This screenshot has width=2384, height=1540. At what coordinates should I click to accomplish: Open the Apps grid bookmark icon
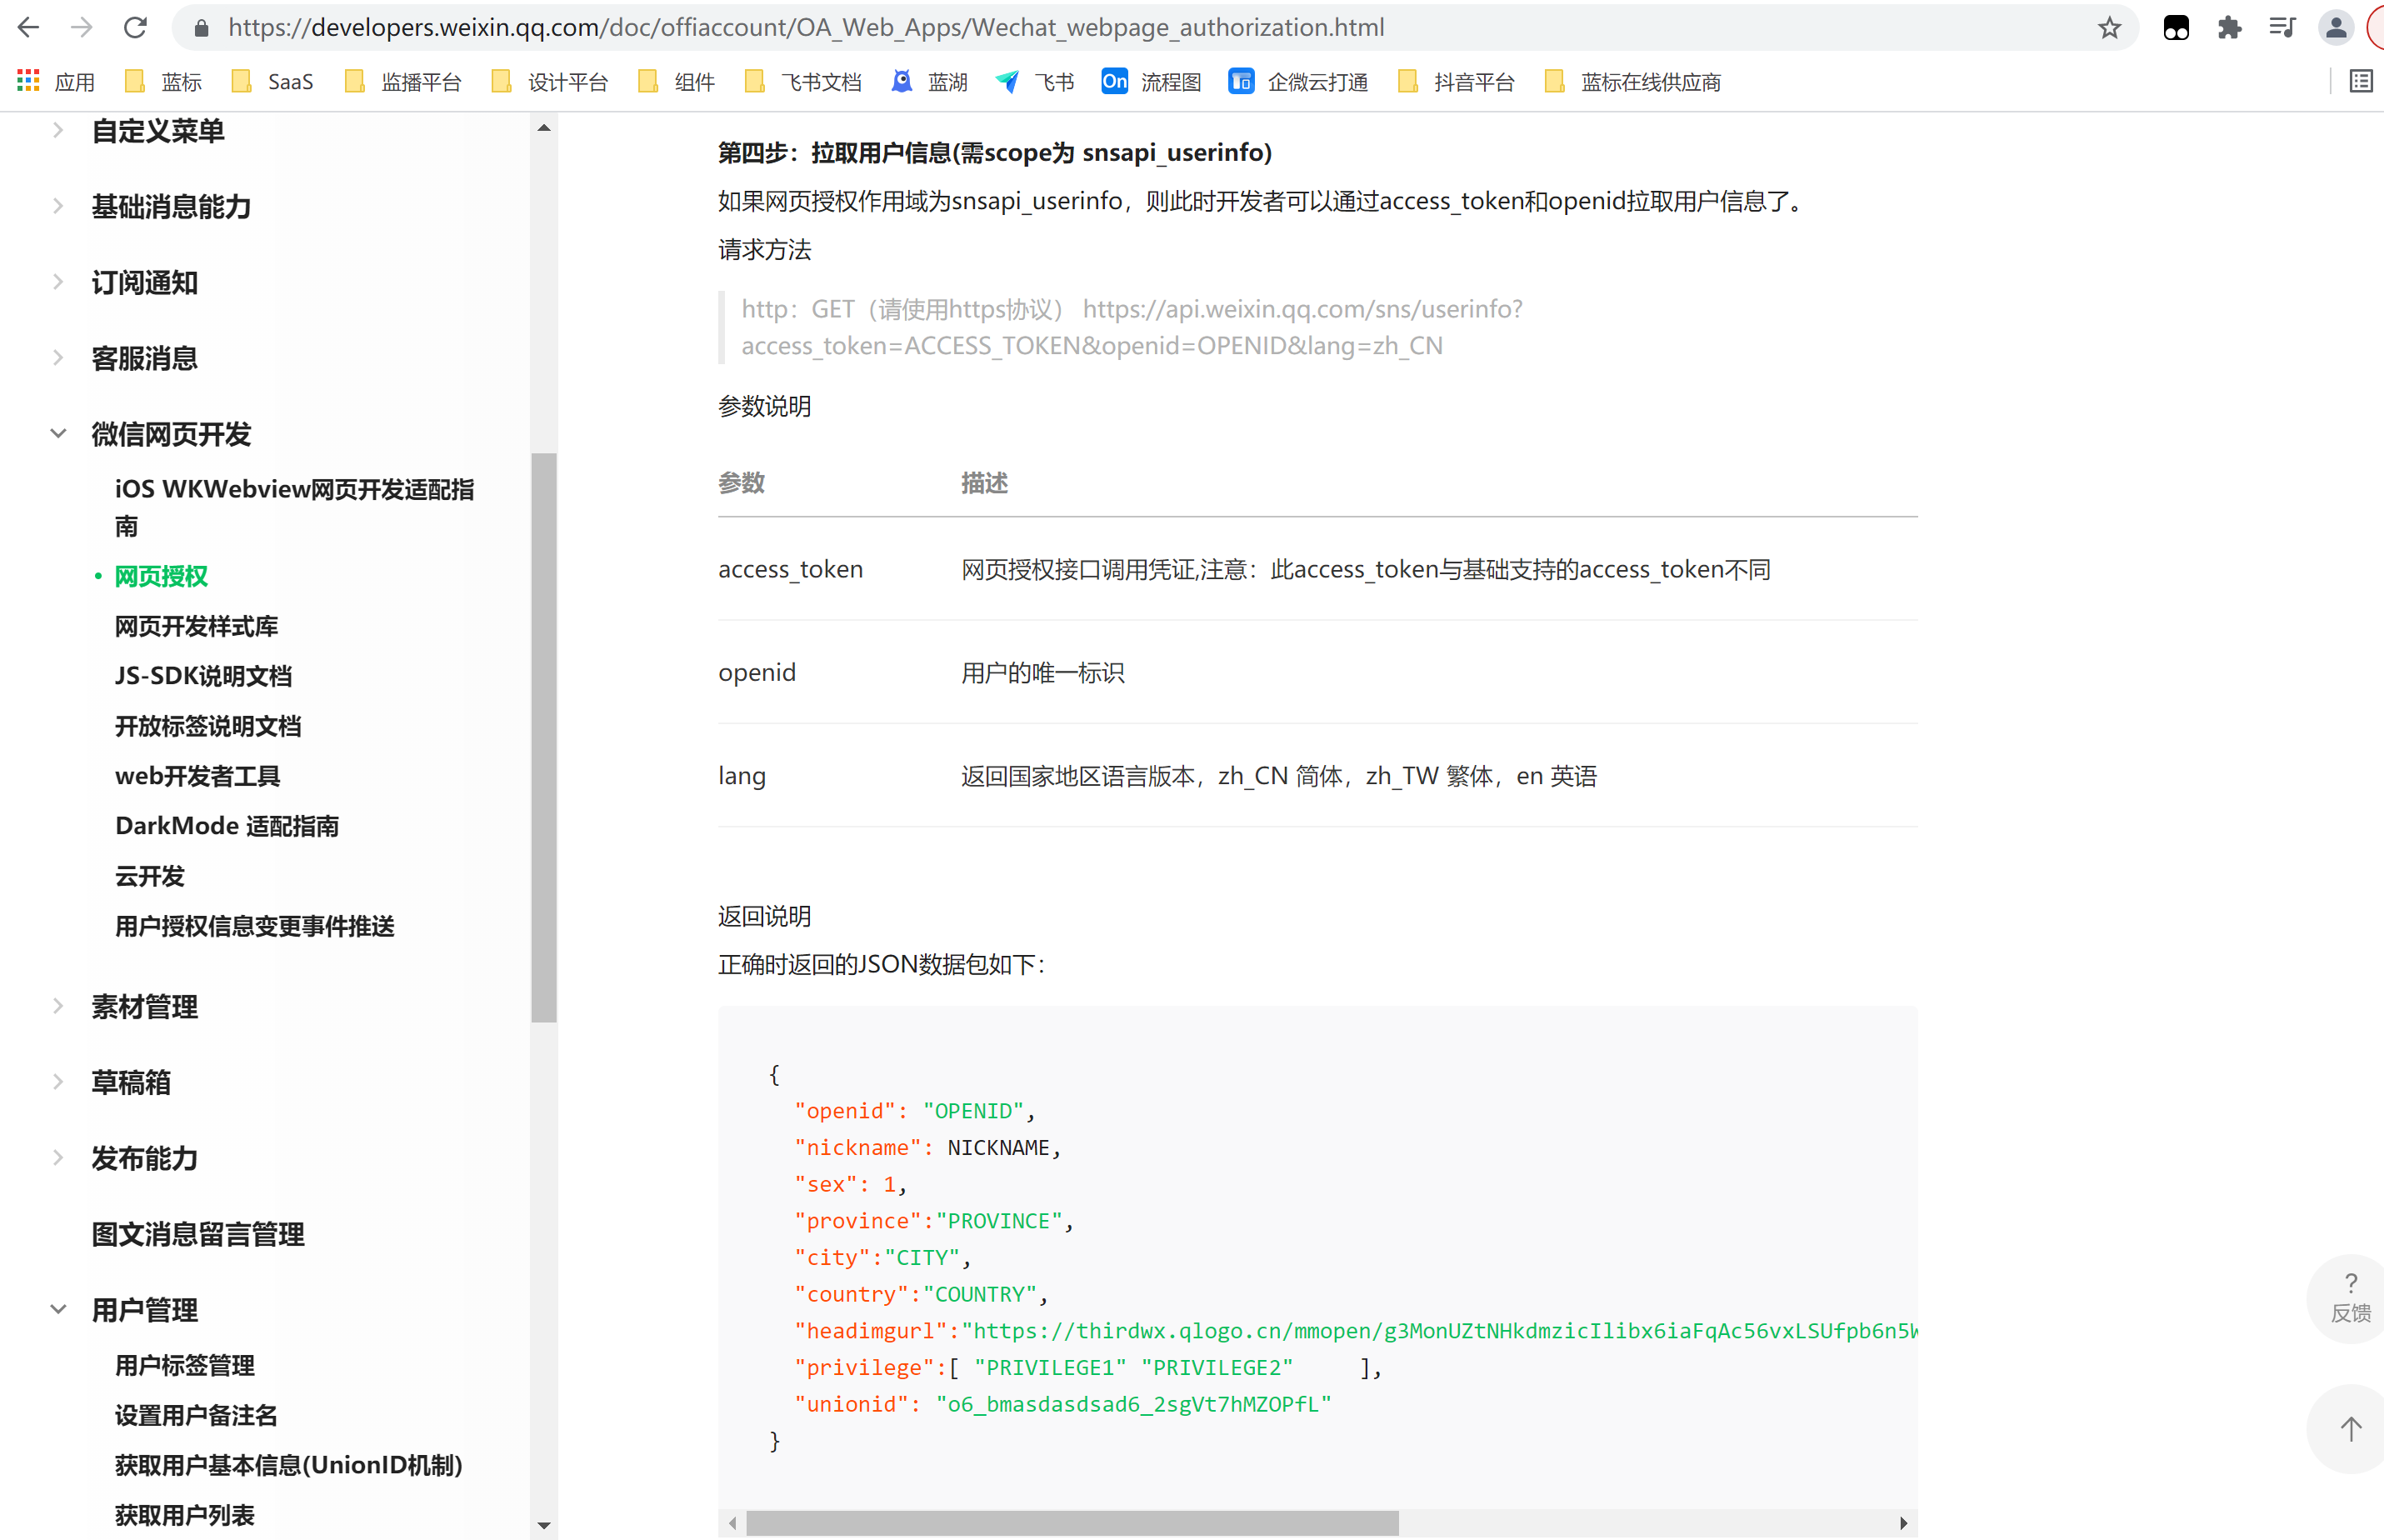(x=29, y=81)
